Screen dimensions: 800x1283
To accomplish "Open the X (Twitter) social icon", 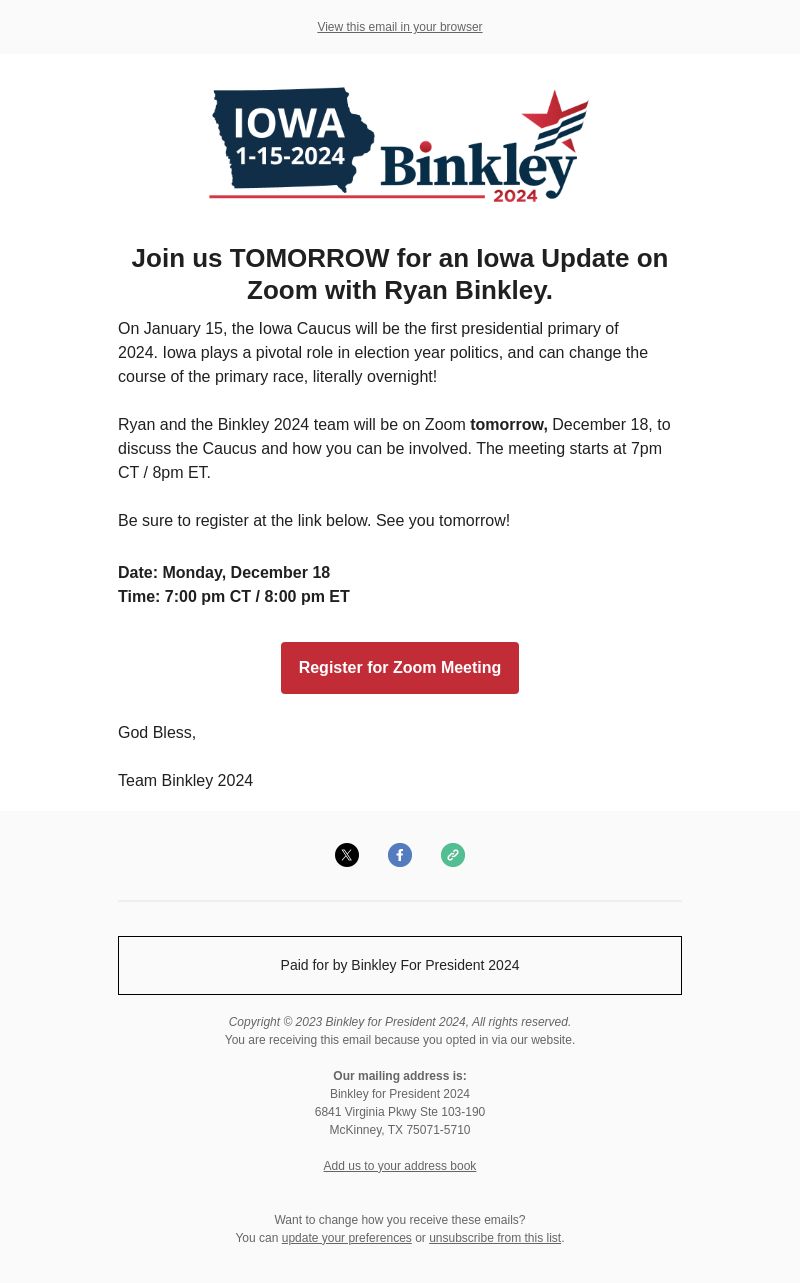I will [347, 855].
